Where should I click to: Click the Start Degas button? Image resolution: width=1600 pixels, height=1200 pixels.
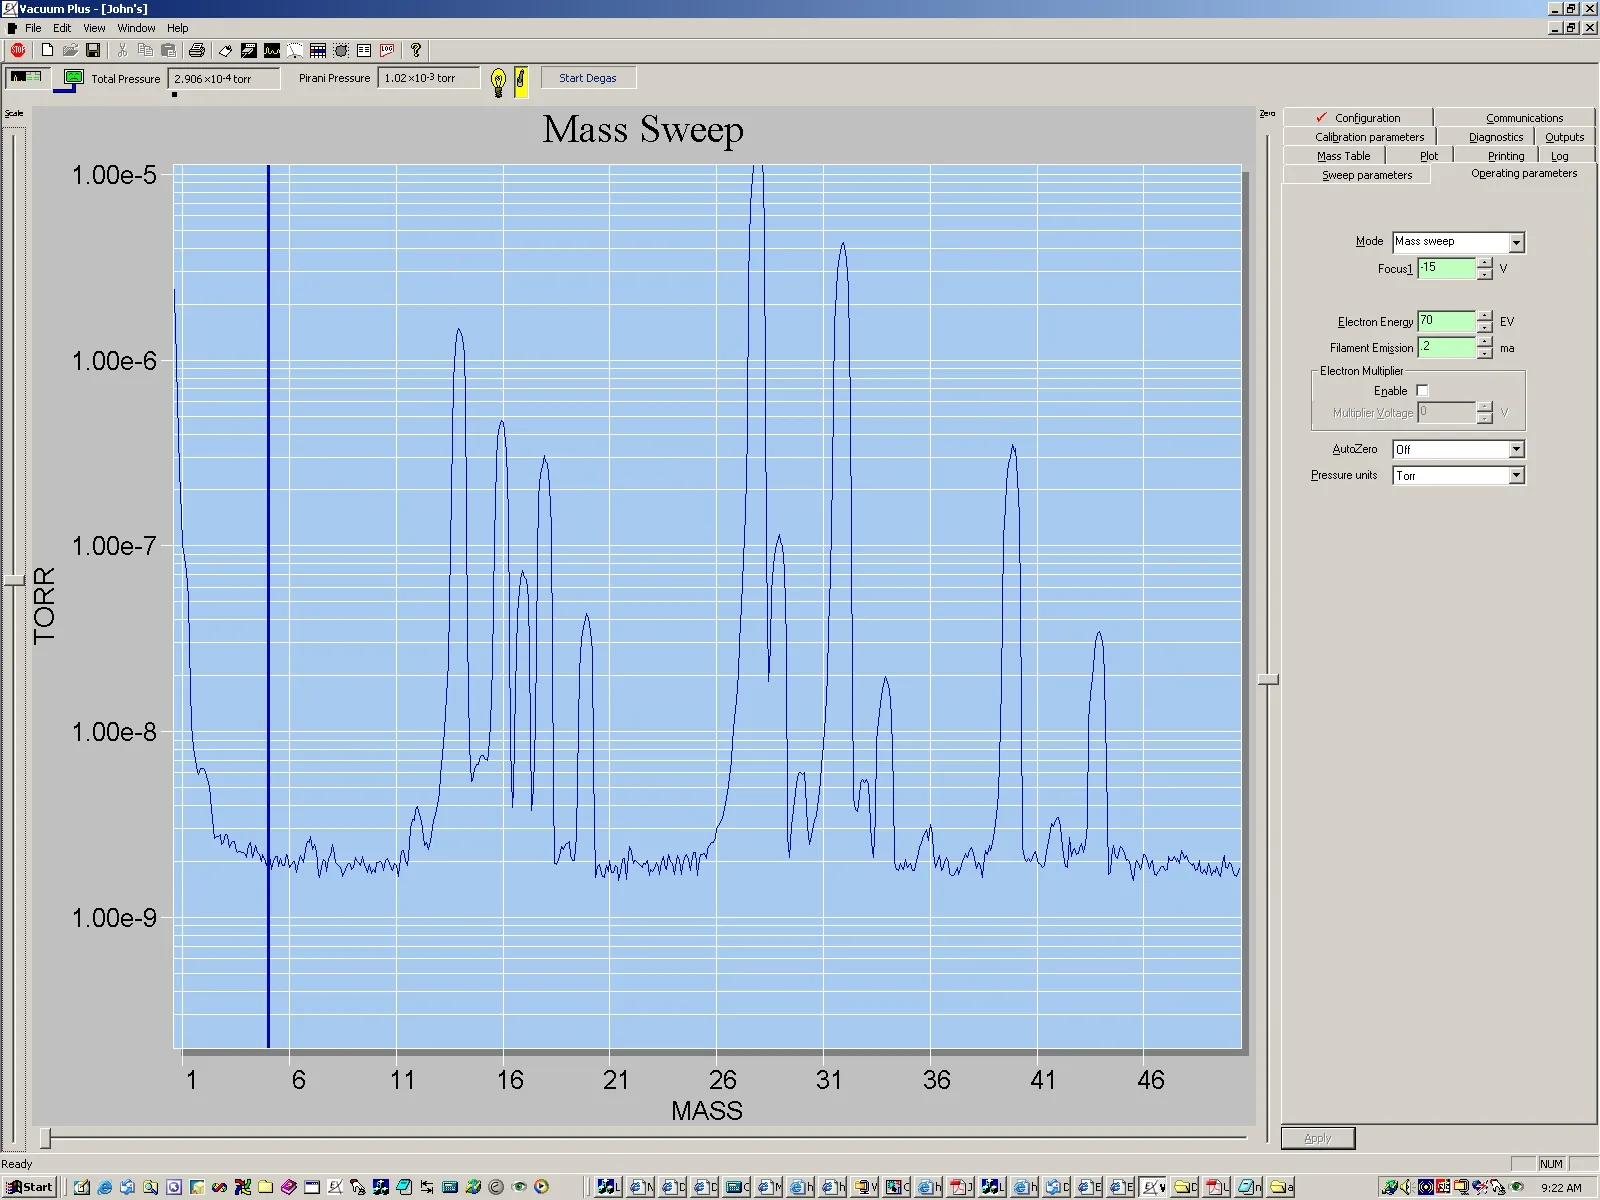588,78
